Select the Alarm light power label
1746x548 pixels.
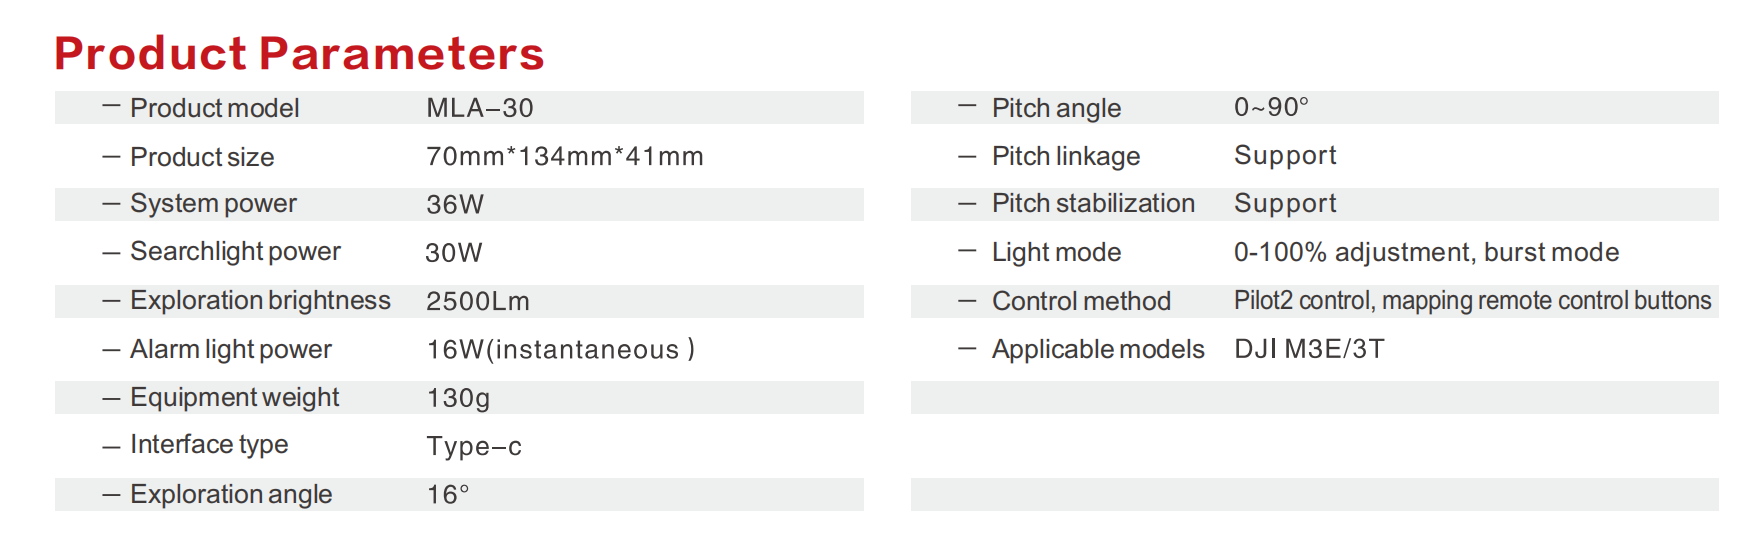click(231, 350)
